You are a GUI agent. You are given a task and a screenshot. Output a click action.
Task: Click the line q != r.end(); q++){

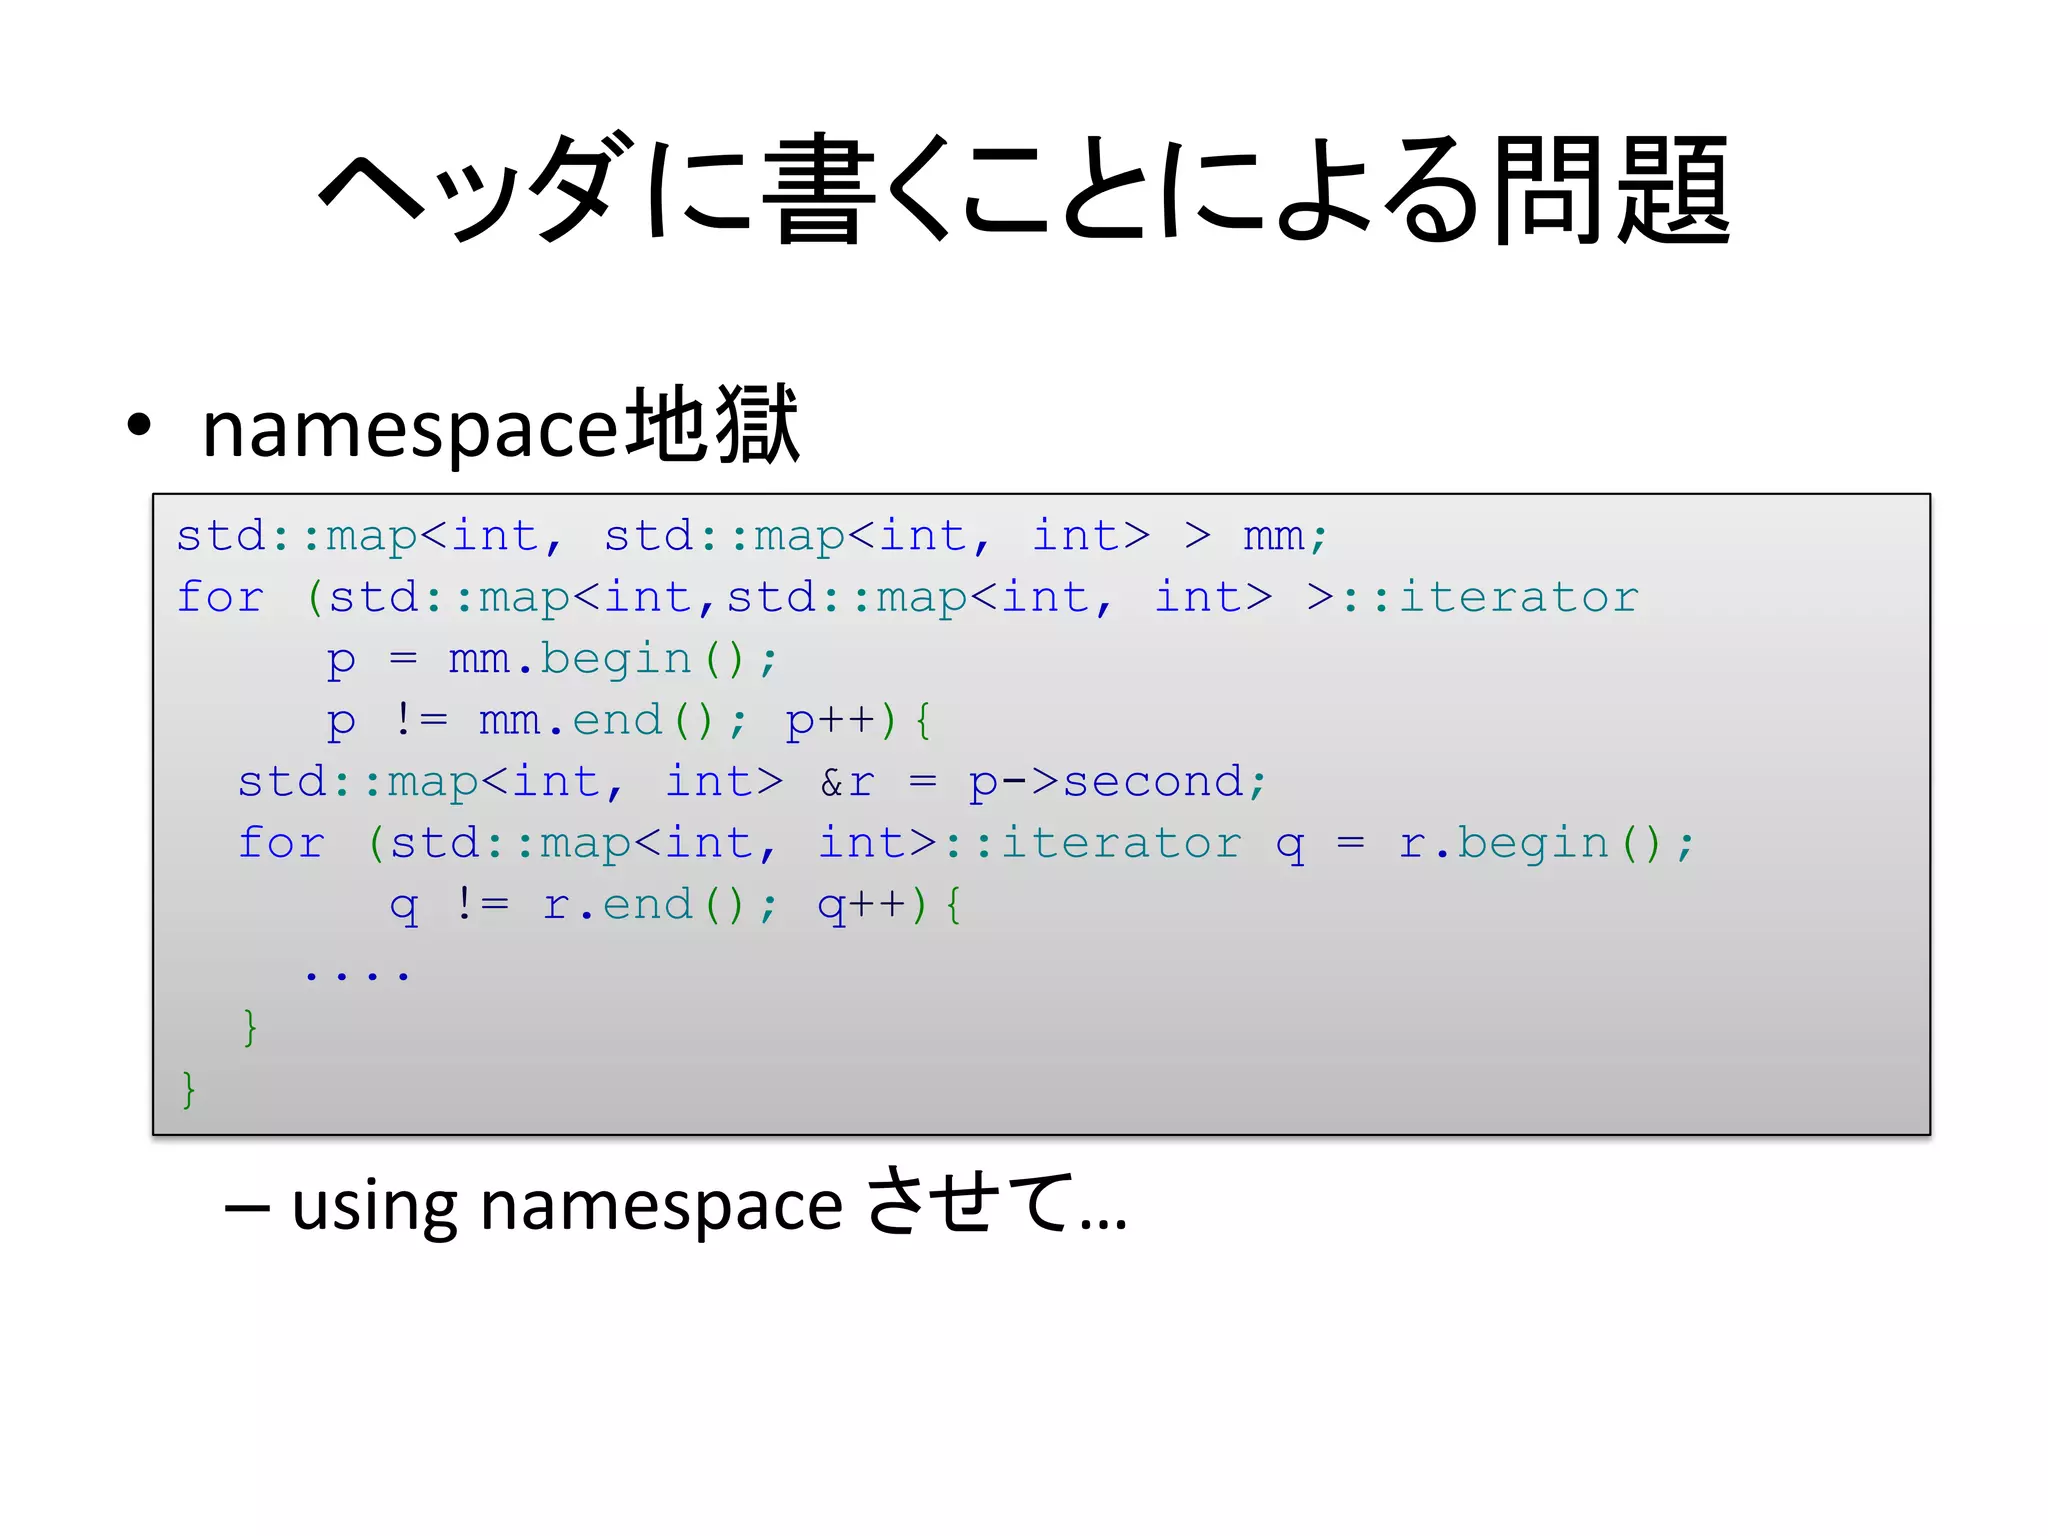(676, 906)
